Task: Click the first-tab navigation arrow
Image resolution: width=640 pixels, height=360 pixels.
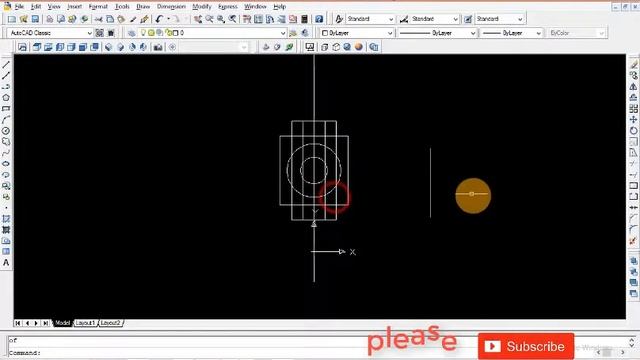Action: coord(18,323)
